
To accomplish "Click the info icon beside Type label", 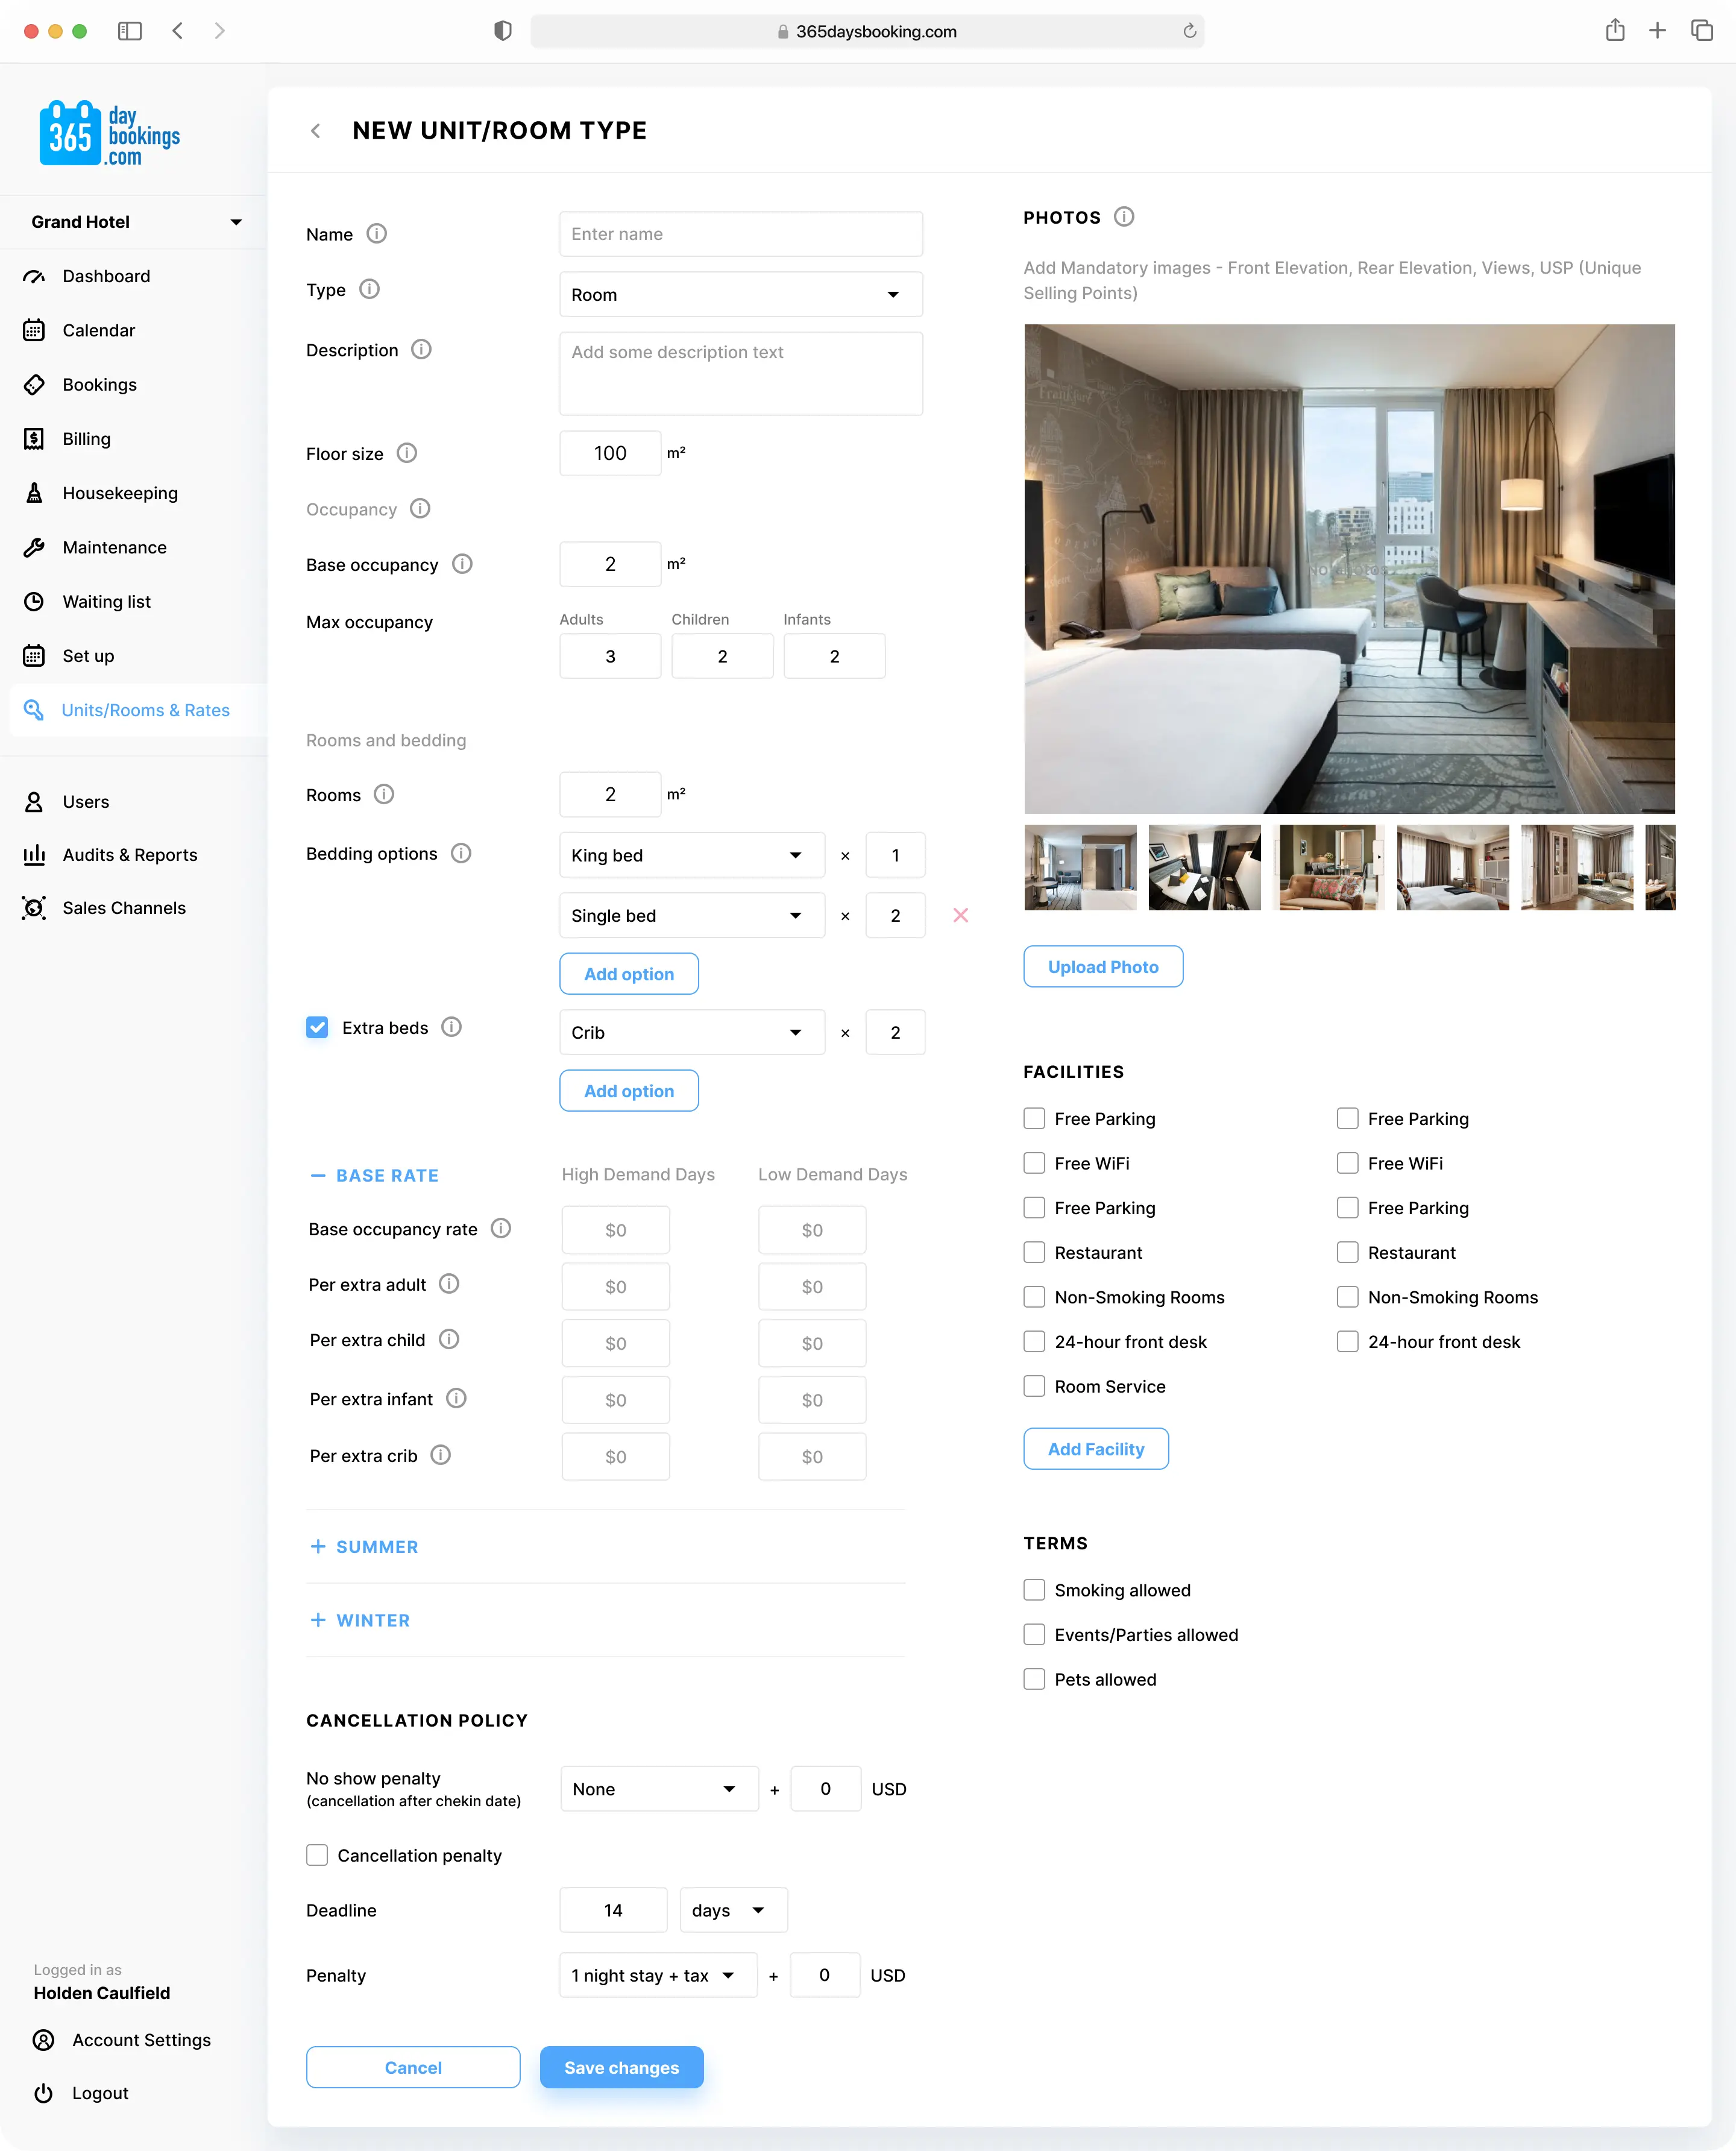I will coord(369,289).
